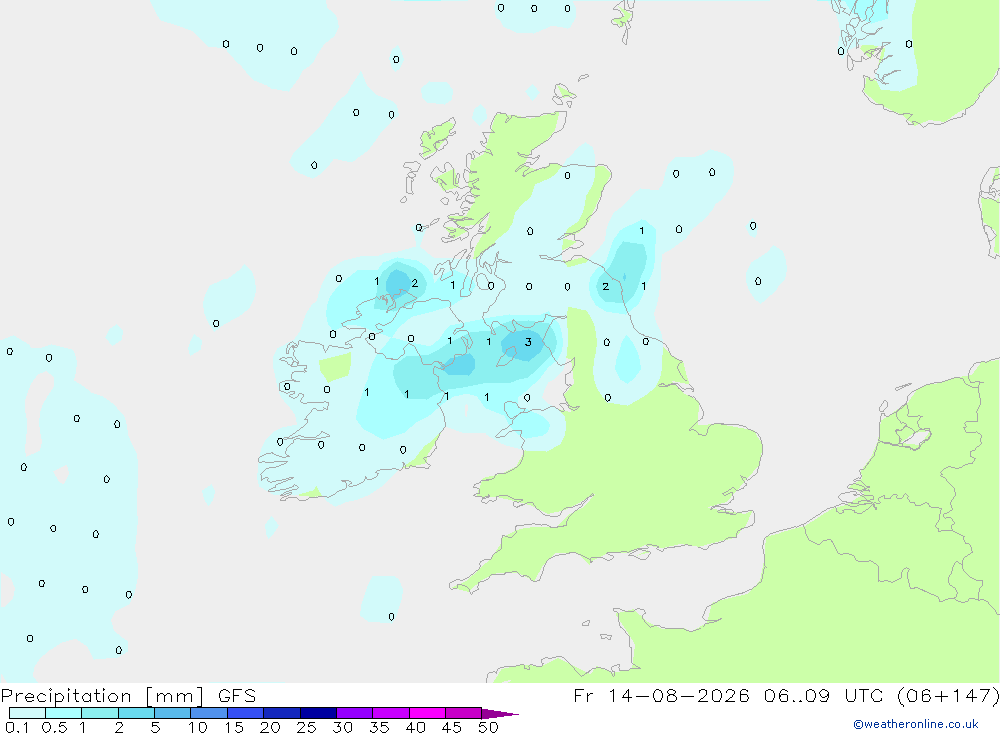The height and width of the screenshot is (733, 1000).
Task: Click the legend scale label '15'
Action: point(234,727)
